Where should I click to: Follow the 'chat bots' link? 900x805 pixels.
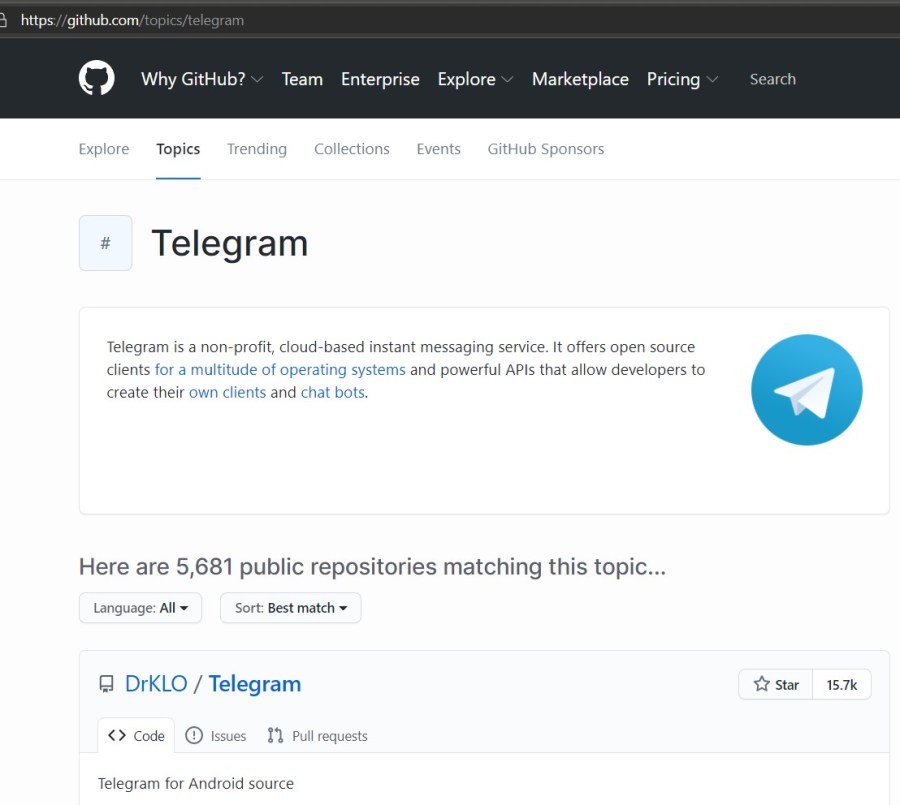(x=332, y=392)
